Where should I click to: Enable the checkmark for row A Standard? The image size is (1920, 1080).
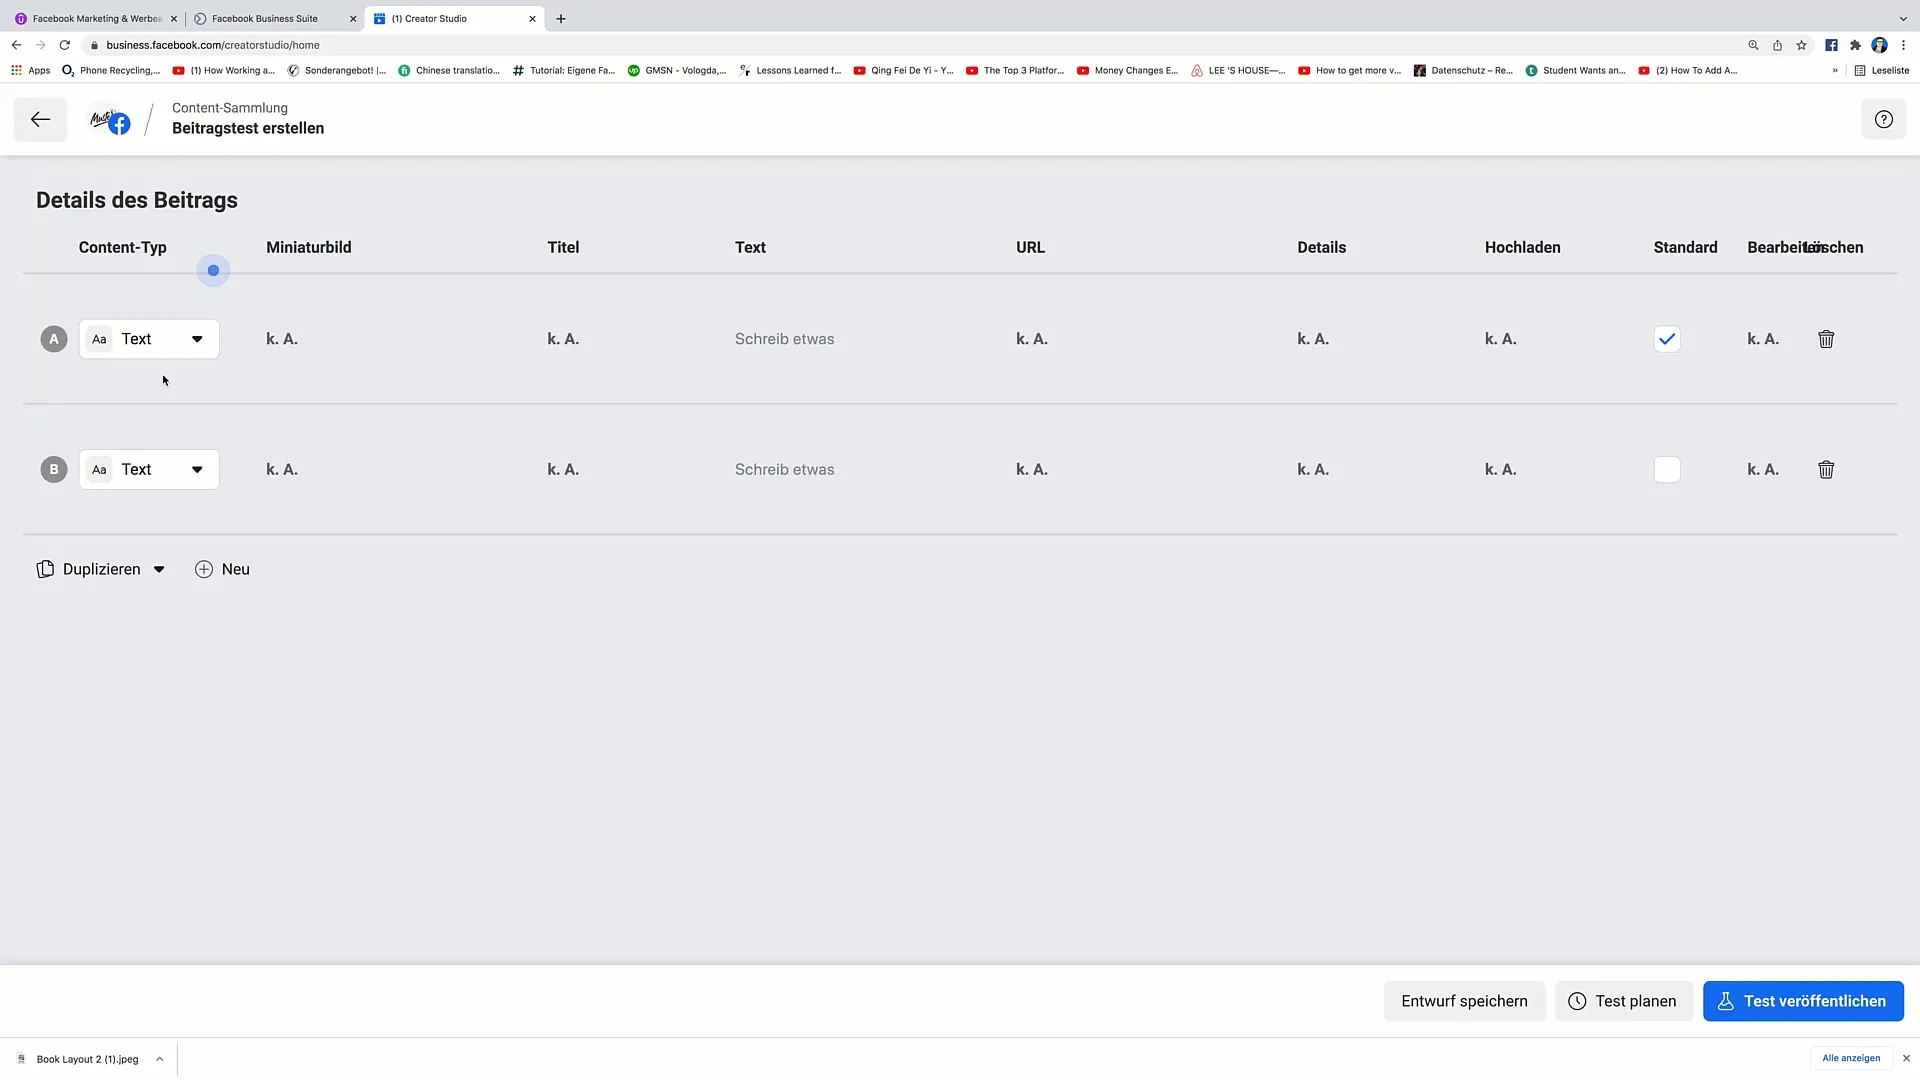point(1667,339)
